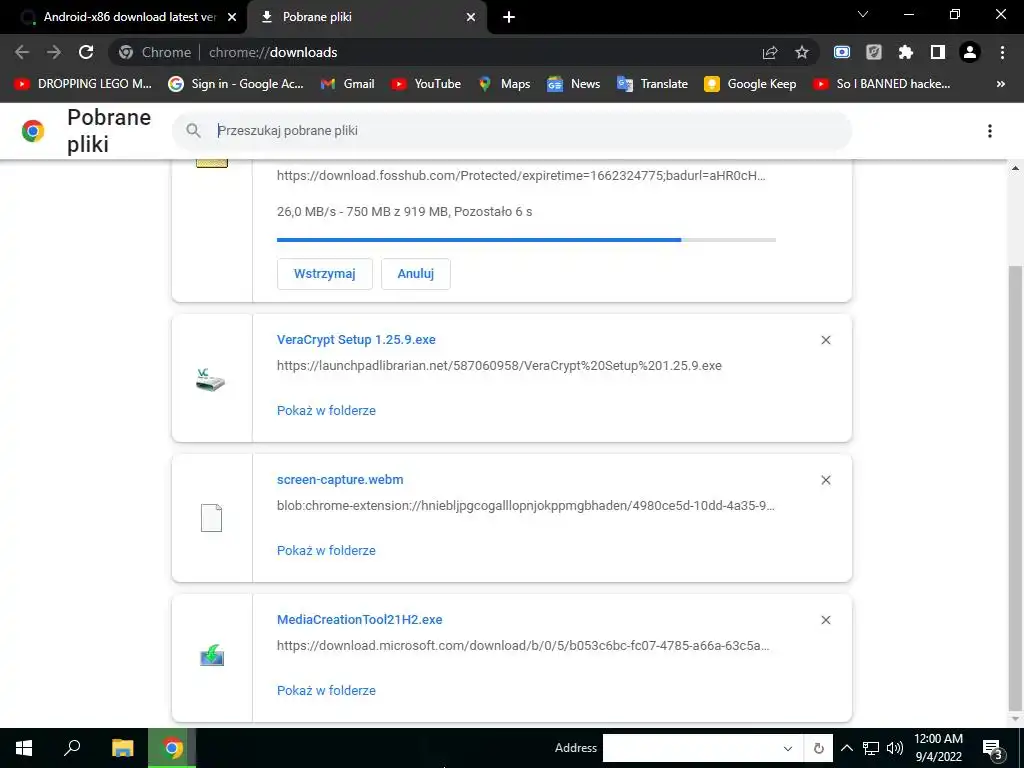
Task: Open the screen recorder extension icon
Action: coord(842,52)
